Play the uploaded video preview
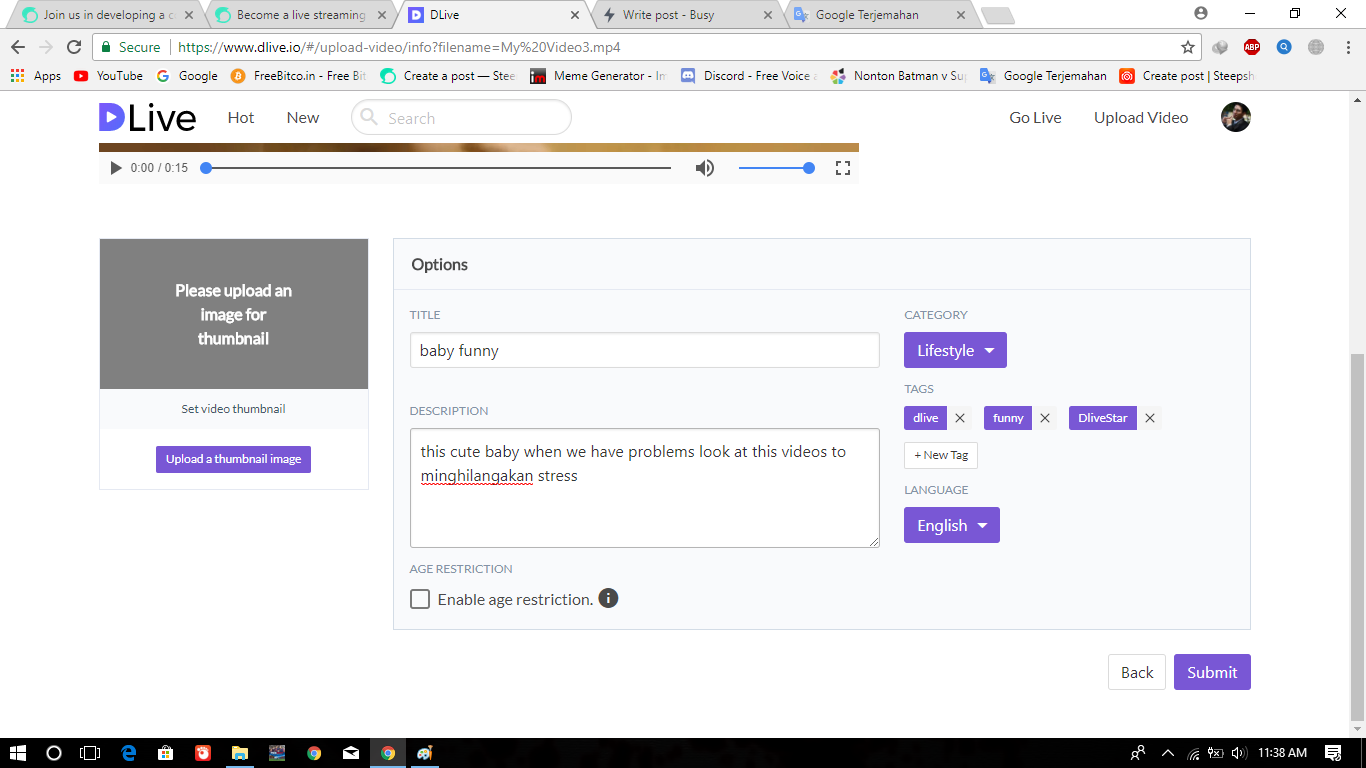Image resolution: width=1366 pixels, height=768 pixels. 115,168
